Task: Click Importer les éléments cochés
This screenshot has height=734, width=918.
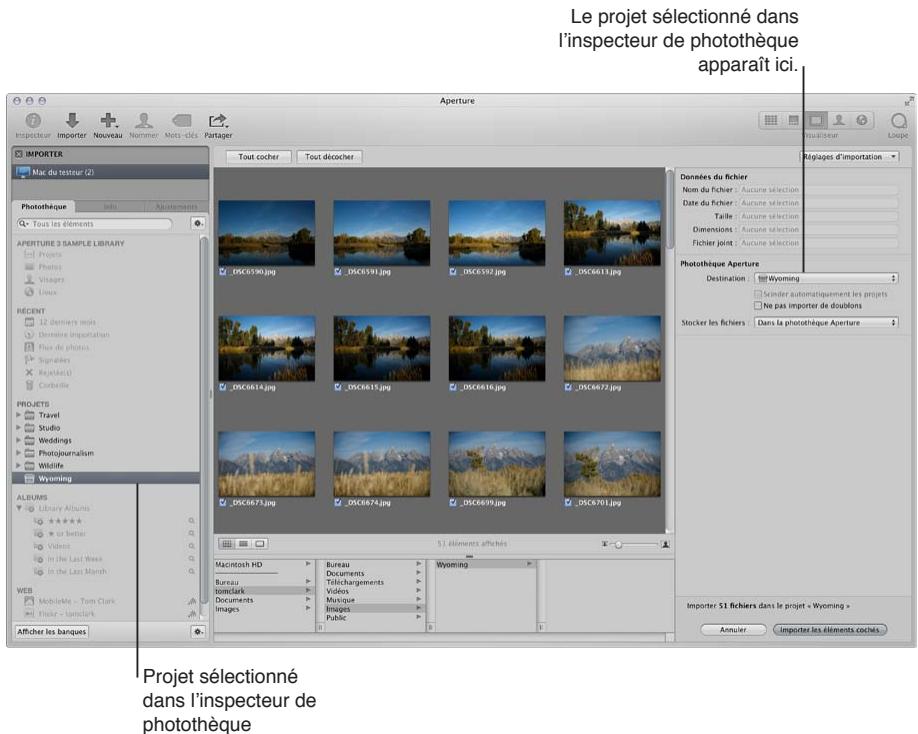Action: coord(830,630)
